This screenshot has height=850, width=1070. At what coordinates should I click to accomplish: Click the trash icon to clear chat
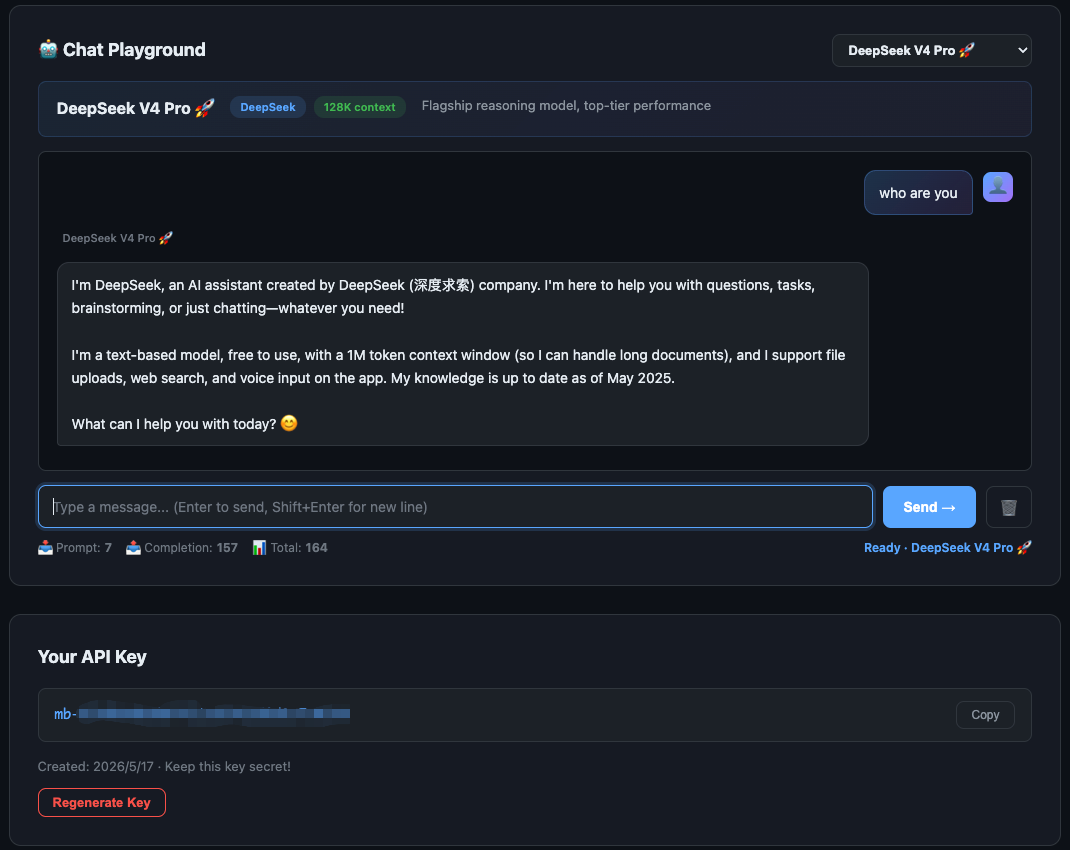1009,507
